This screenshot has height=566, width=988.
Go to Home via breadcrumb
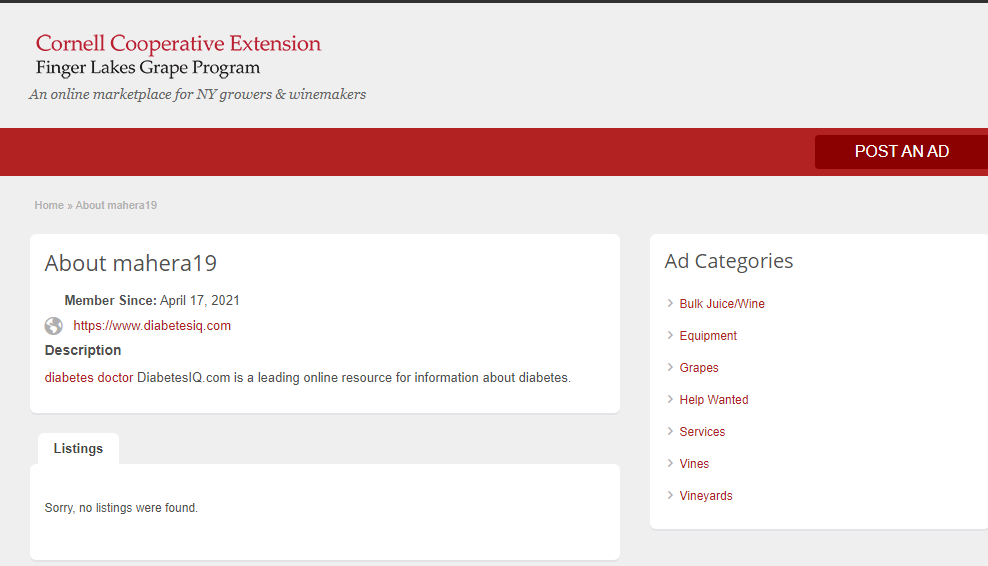[x=49, y=205]
